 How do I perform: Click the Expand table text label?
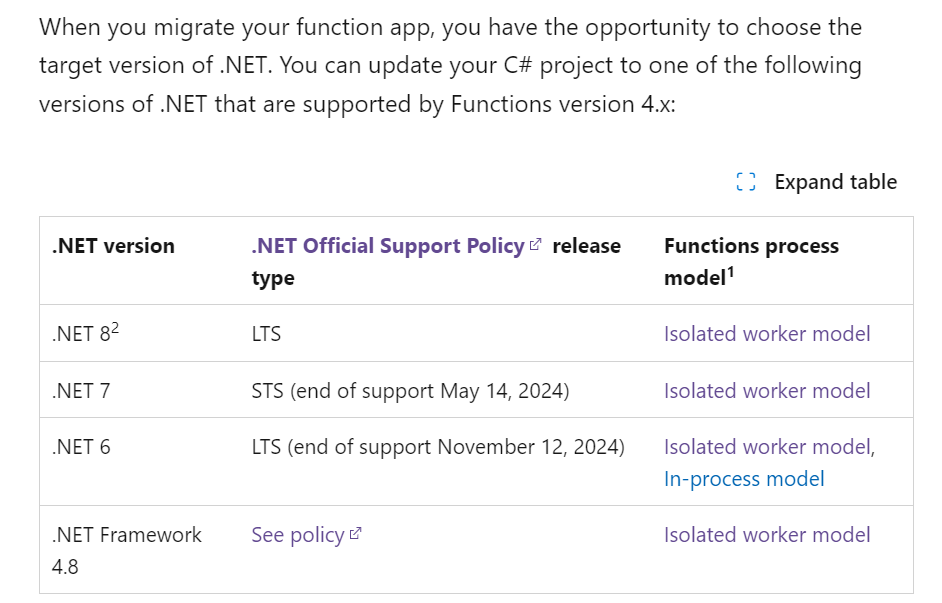[835, 181]
